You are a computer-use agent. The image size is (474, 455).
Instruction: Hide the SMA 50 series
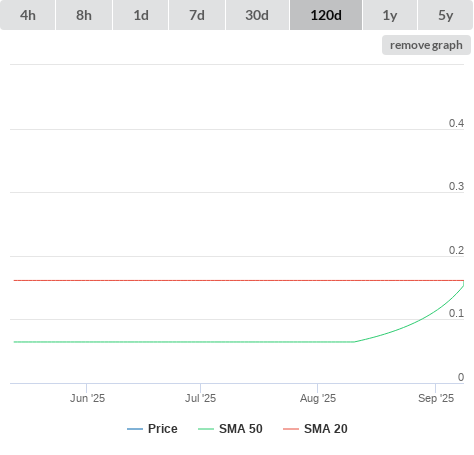click(x=230, y=429)
